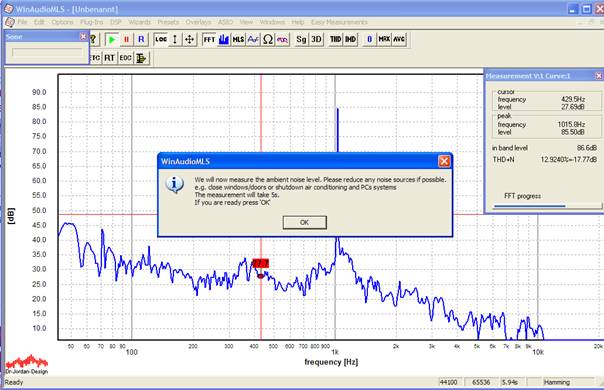
Task: Select the FFT analysis mode
Action: pyautogui.click(x=209, y=39)
